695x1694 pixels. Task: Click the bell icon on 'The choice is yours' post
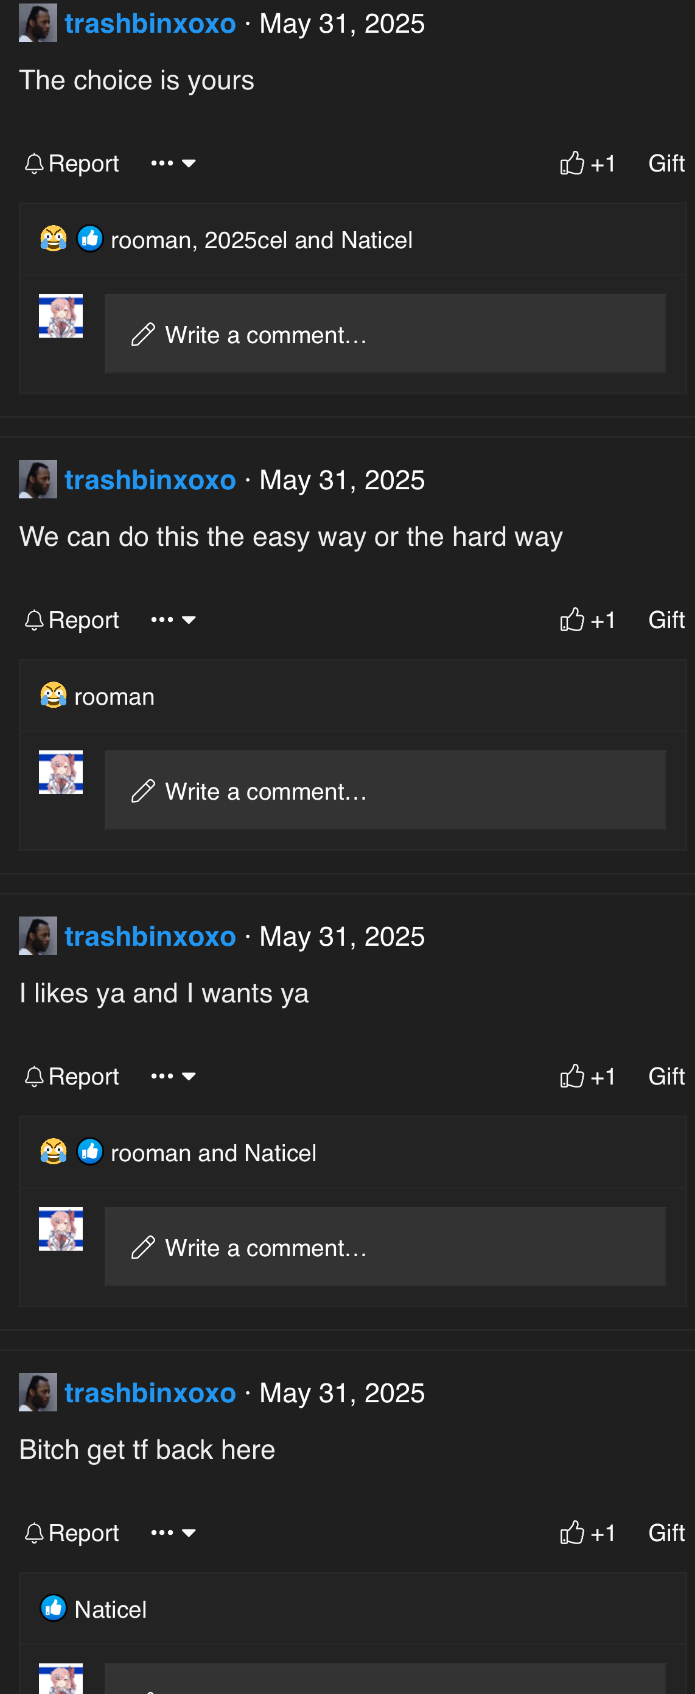pyautogui.click(x=34, y=164)
